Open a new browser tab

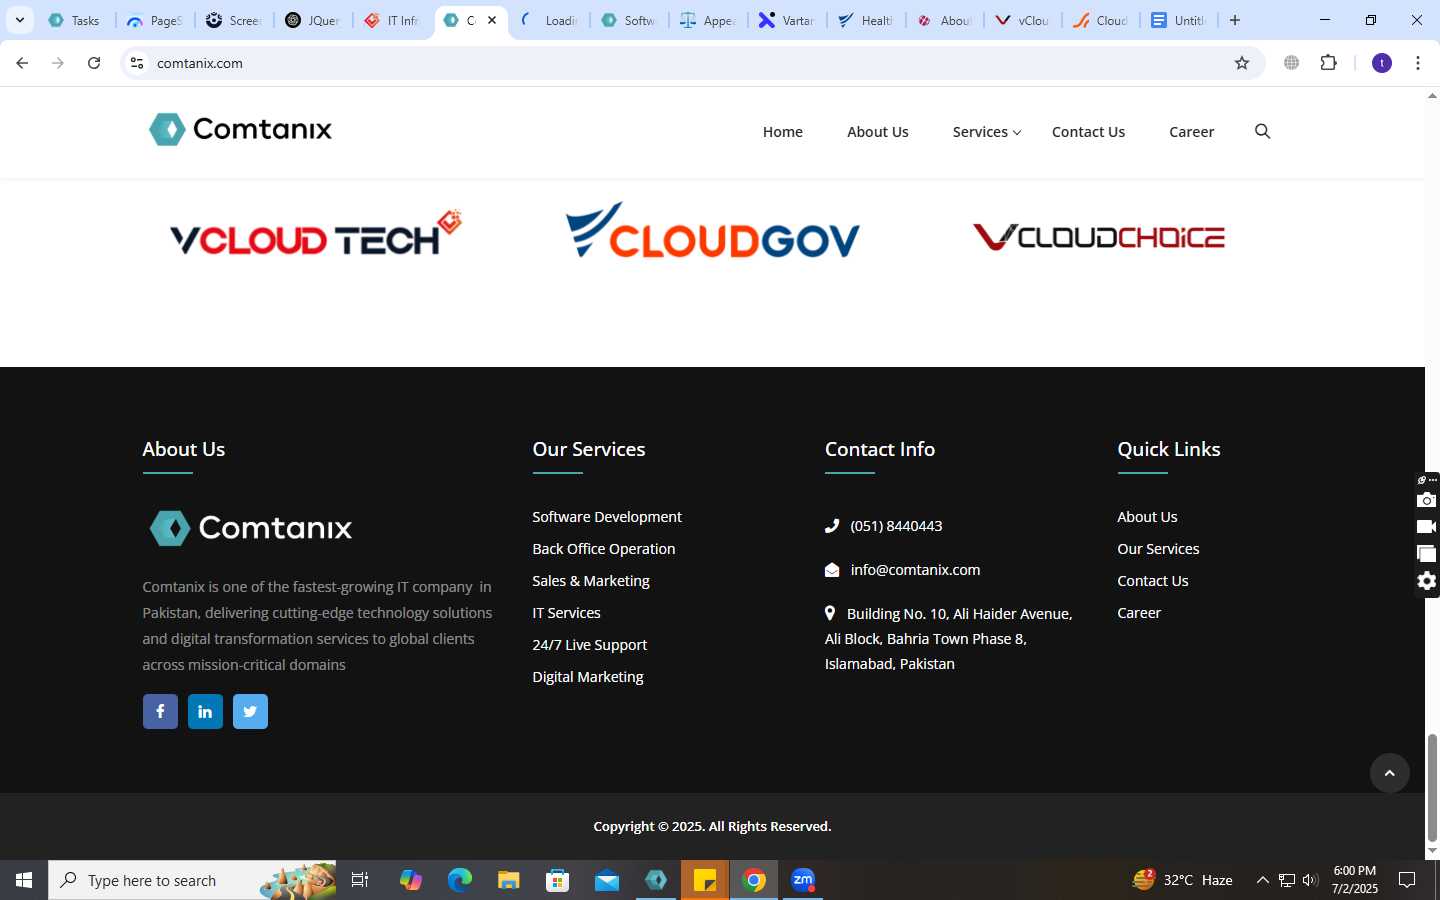[1235, 20]
